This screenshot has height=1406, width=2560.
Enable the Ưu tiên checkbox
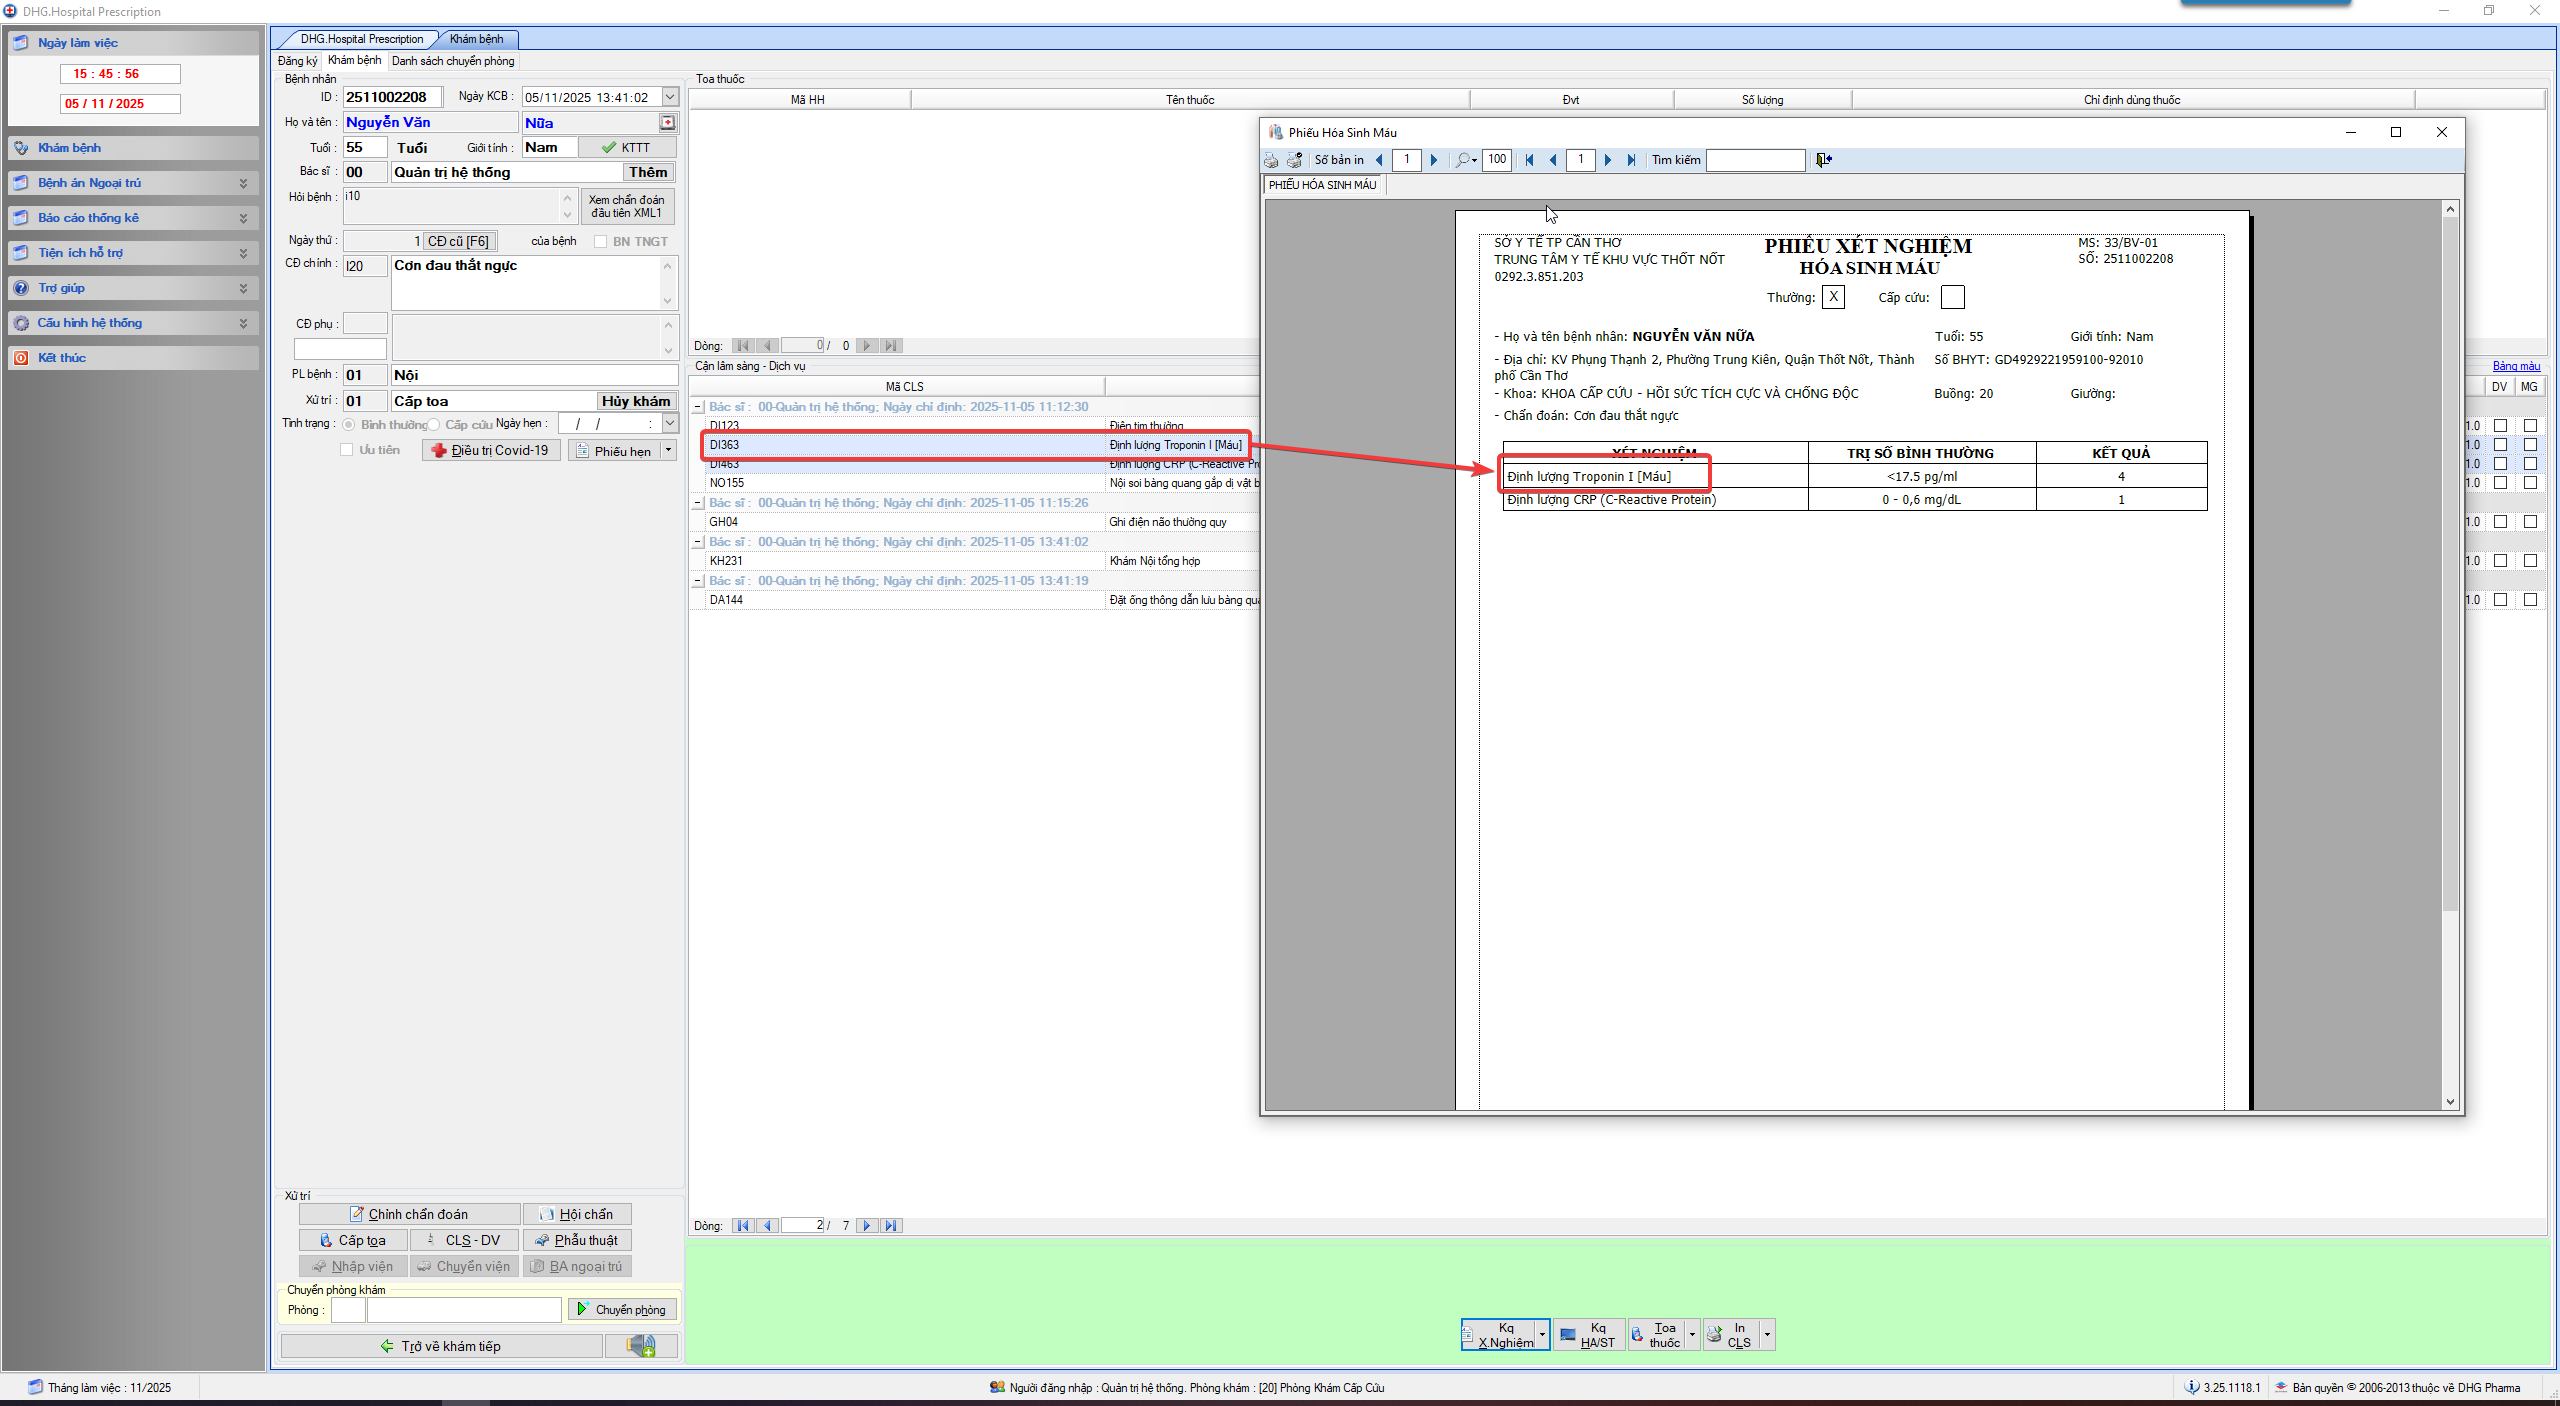click(347, 450)
